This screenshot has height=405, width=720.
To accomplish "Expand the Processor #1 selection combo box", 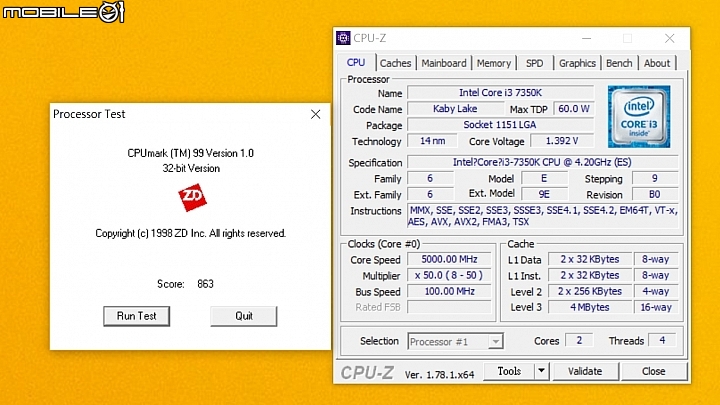I will pos(495,342).
